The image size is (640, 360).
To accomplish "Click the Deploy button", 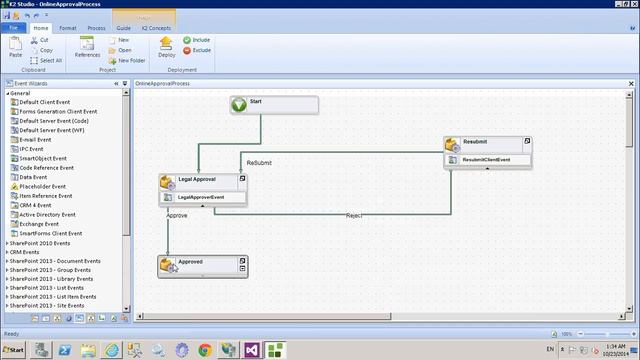I will click(166, 47).
